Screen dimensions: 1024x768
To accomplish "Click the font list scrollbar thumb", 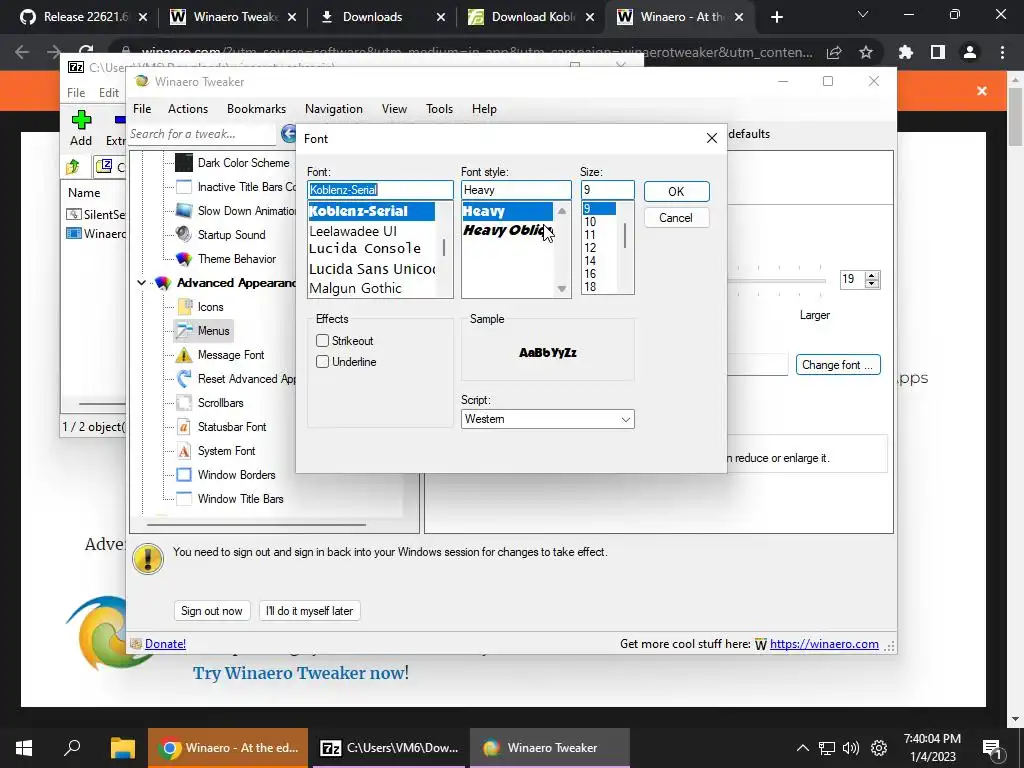I will [x=444, y=248].
